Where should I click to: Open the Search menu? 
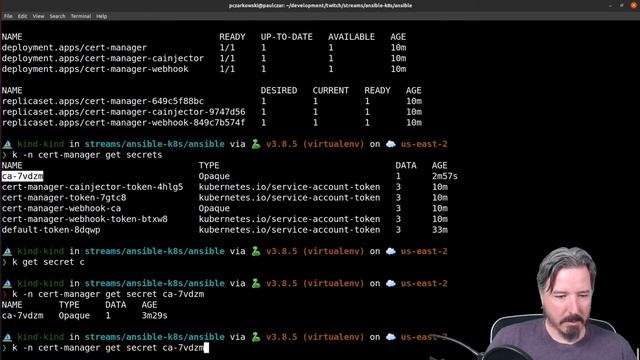click(57, 16)
